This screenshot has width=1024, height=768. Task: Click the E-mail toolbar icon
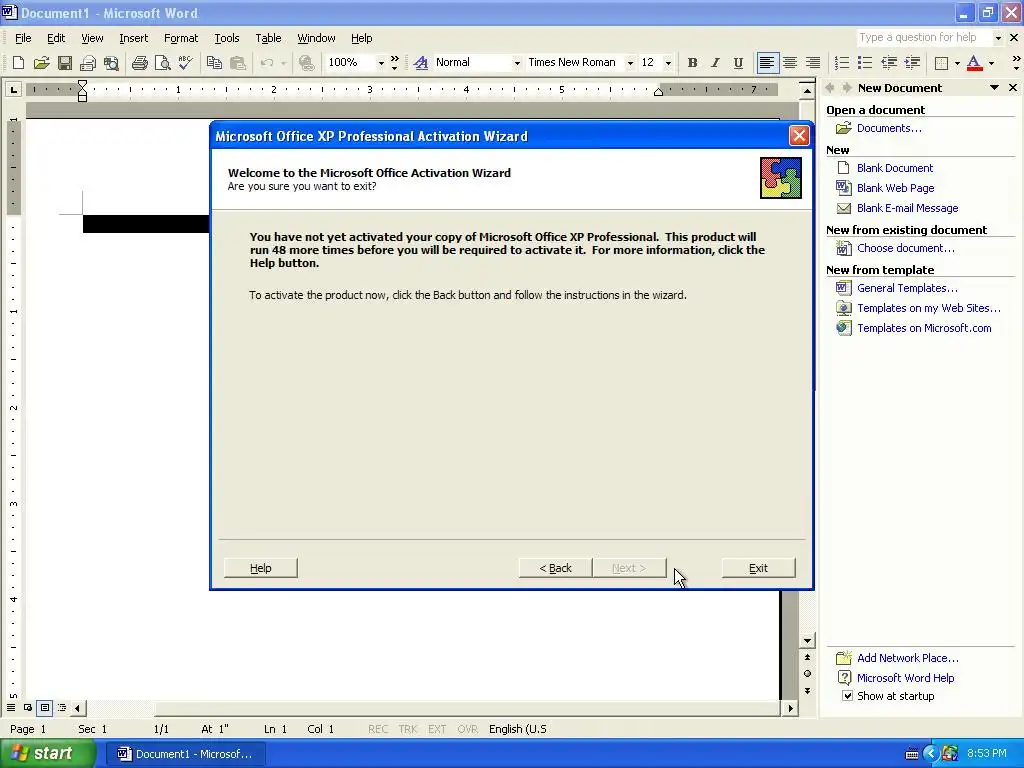tap(88, 63)
